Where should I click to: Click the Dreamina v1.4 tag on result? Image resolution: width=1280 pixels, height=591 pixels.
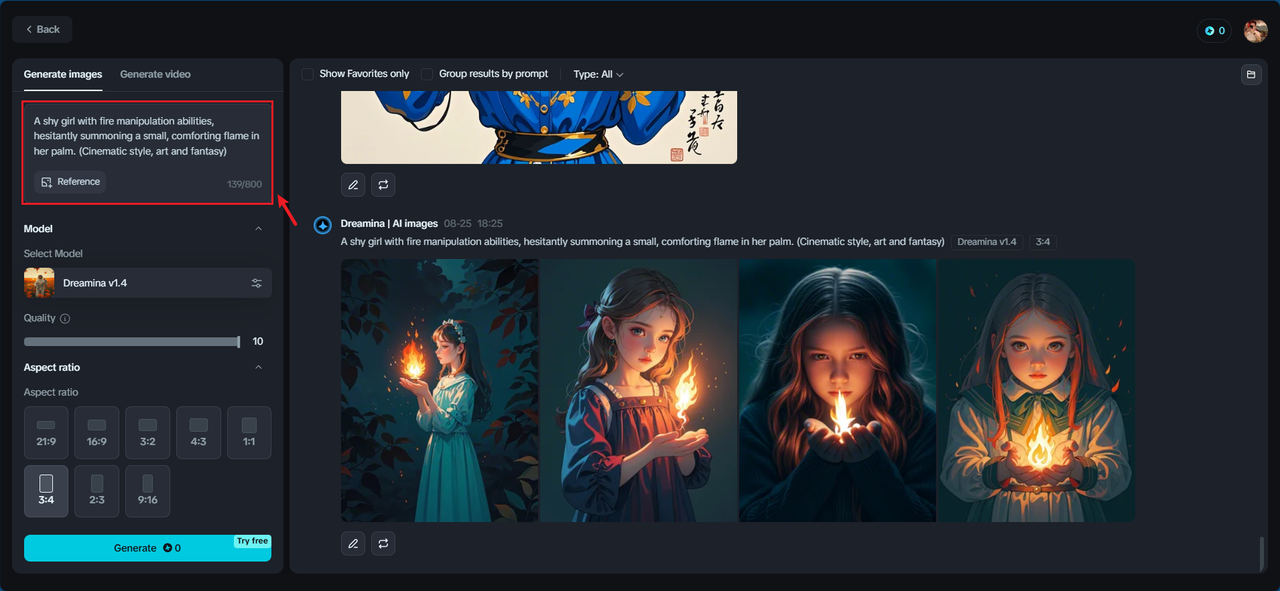pyautogui.click(x=986, y=242)
